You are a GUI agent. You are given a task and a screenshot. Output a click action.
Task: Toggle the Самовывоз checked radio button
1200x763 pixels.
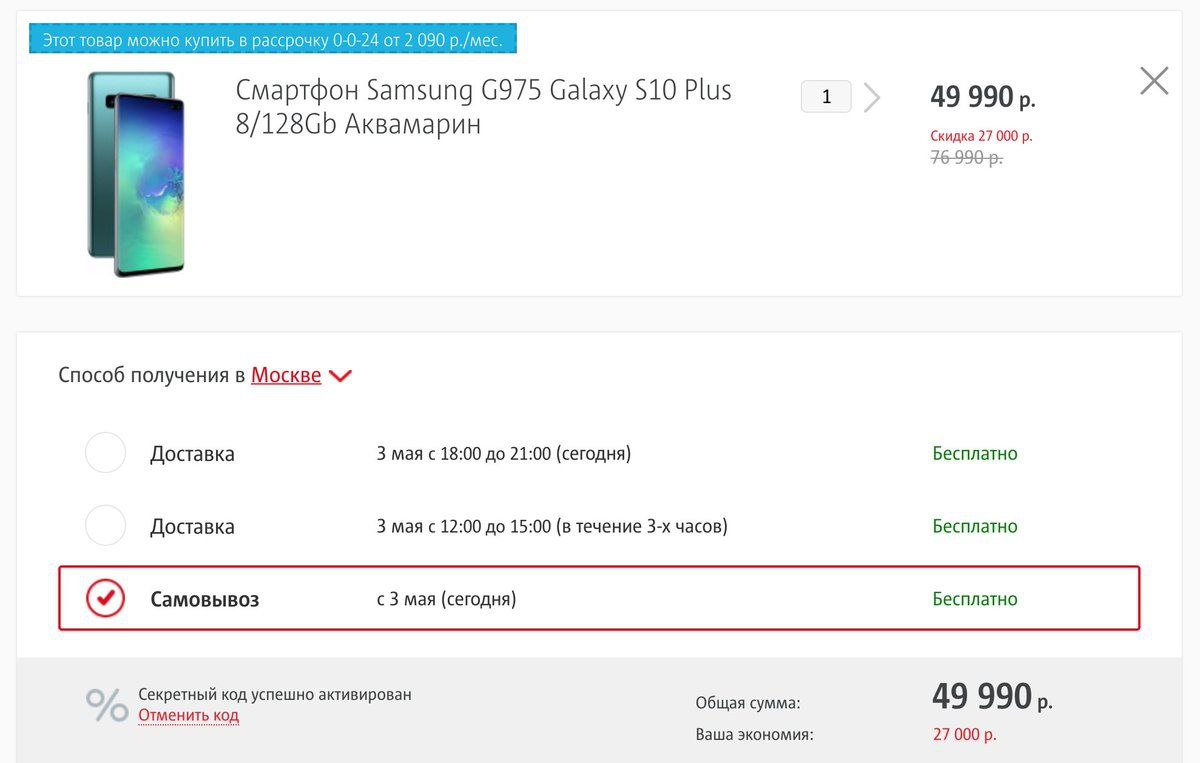click(x=105, y=599)
